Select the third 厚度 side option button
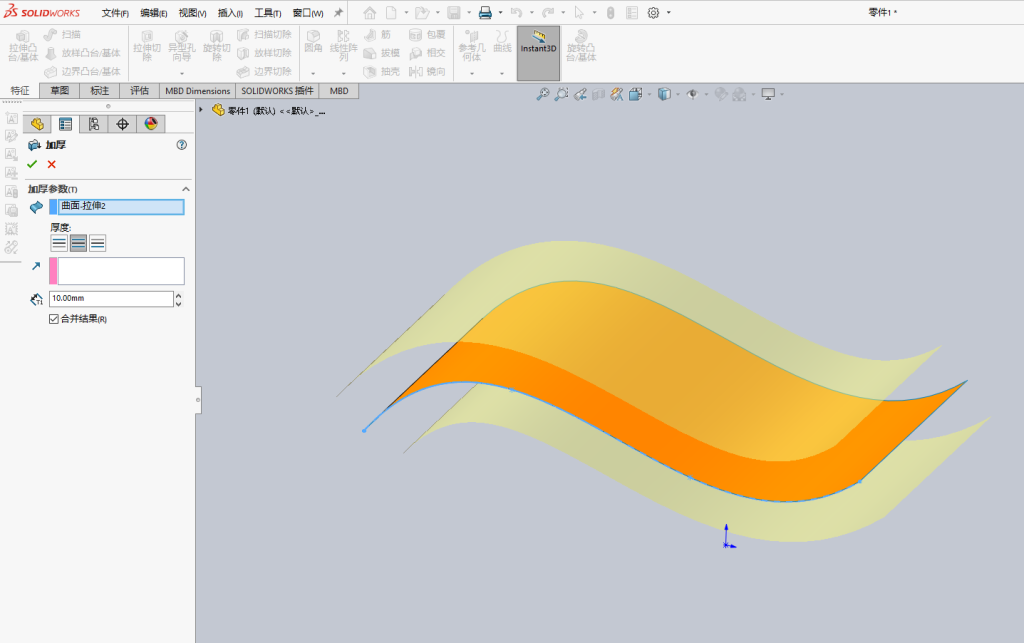 tap(97, 243)
